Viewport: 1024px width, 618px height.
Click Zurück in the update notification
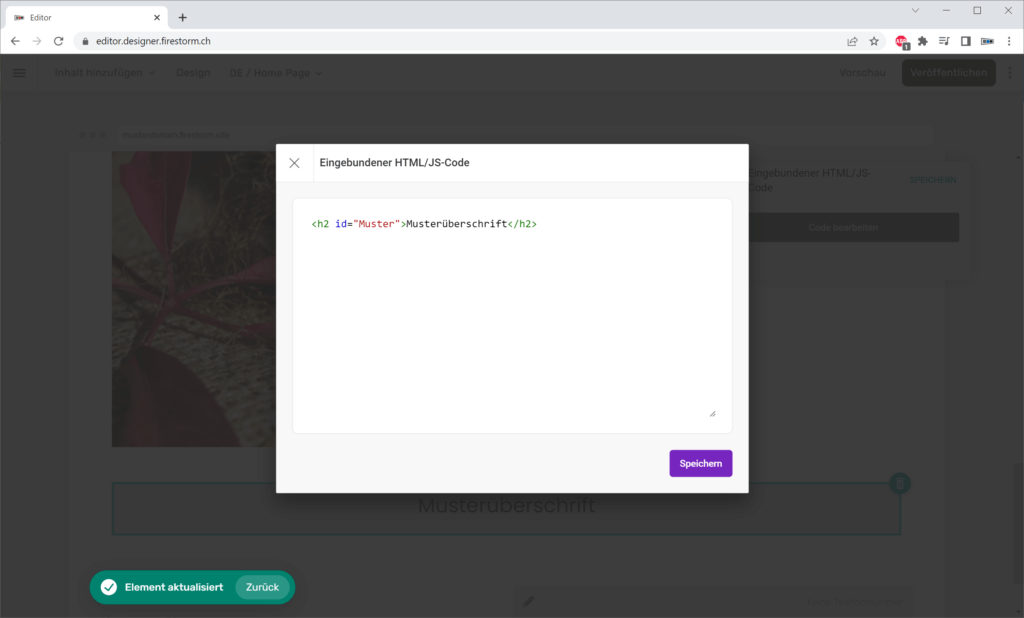(x=262, y=587)
